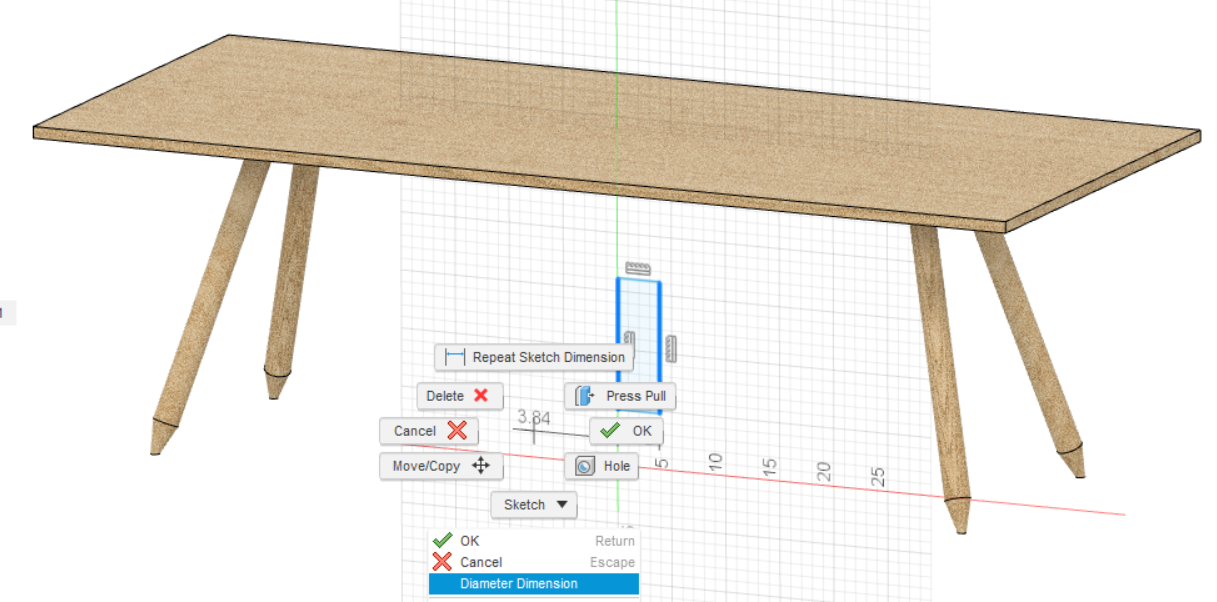This screenshot has width=1217, height=602.
Task: Choose OK (Return) in the linear menu
Action: pyautogui.click(x=468, y=540)
